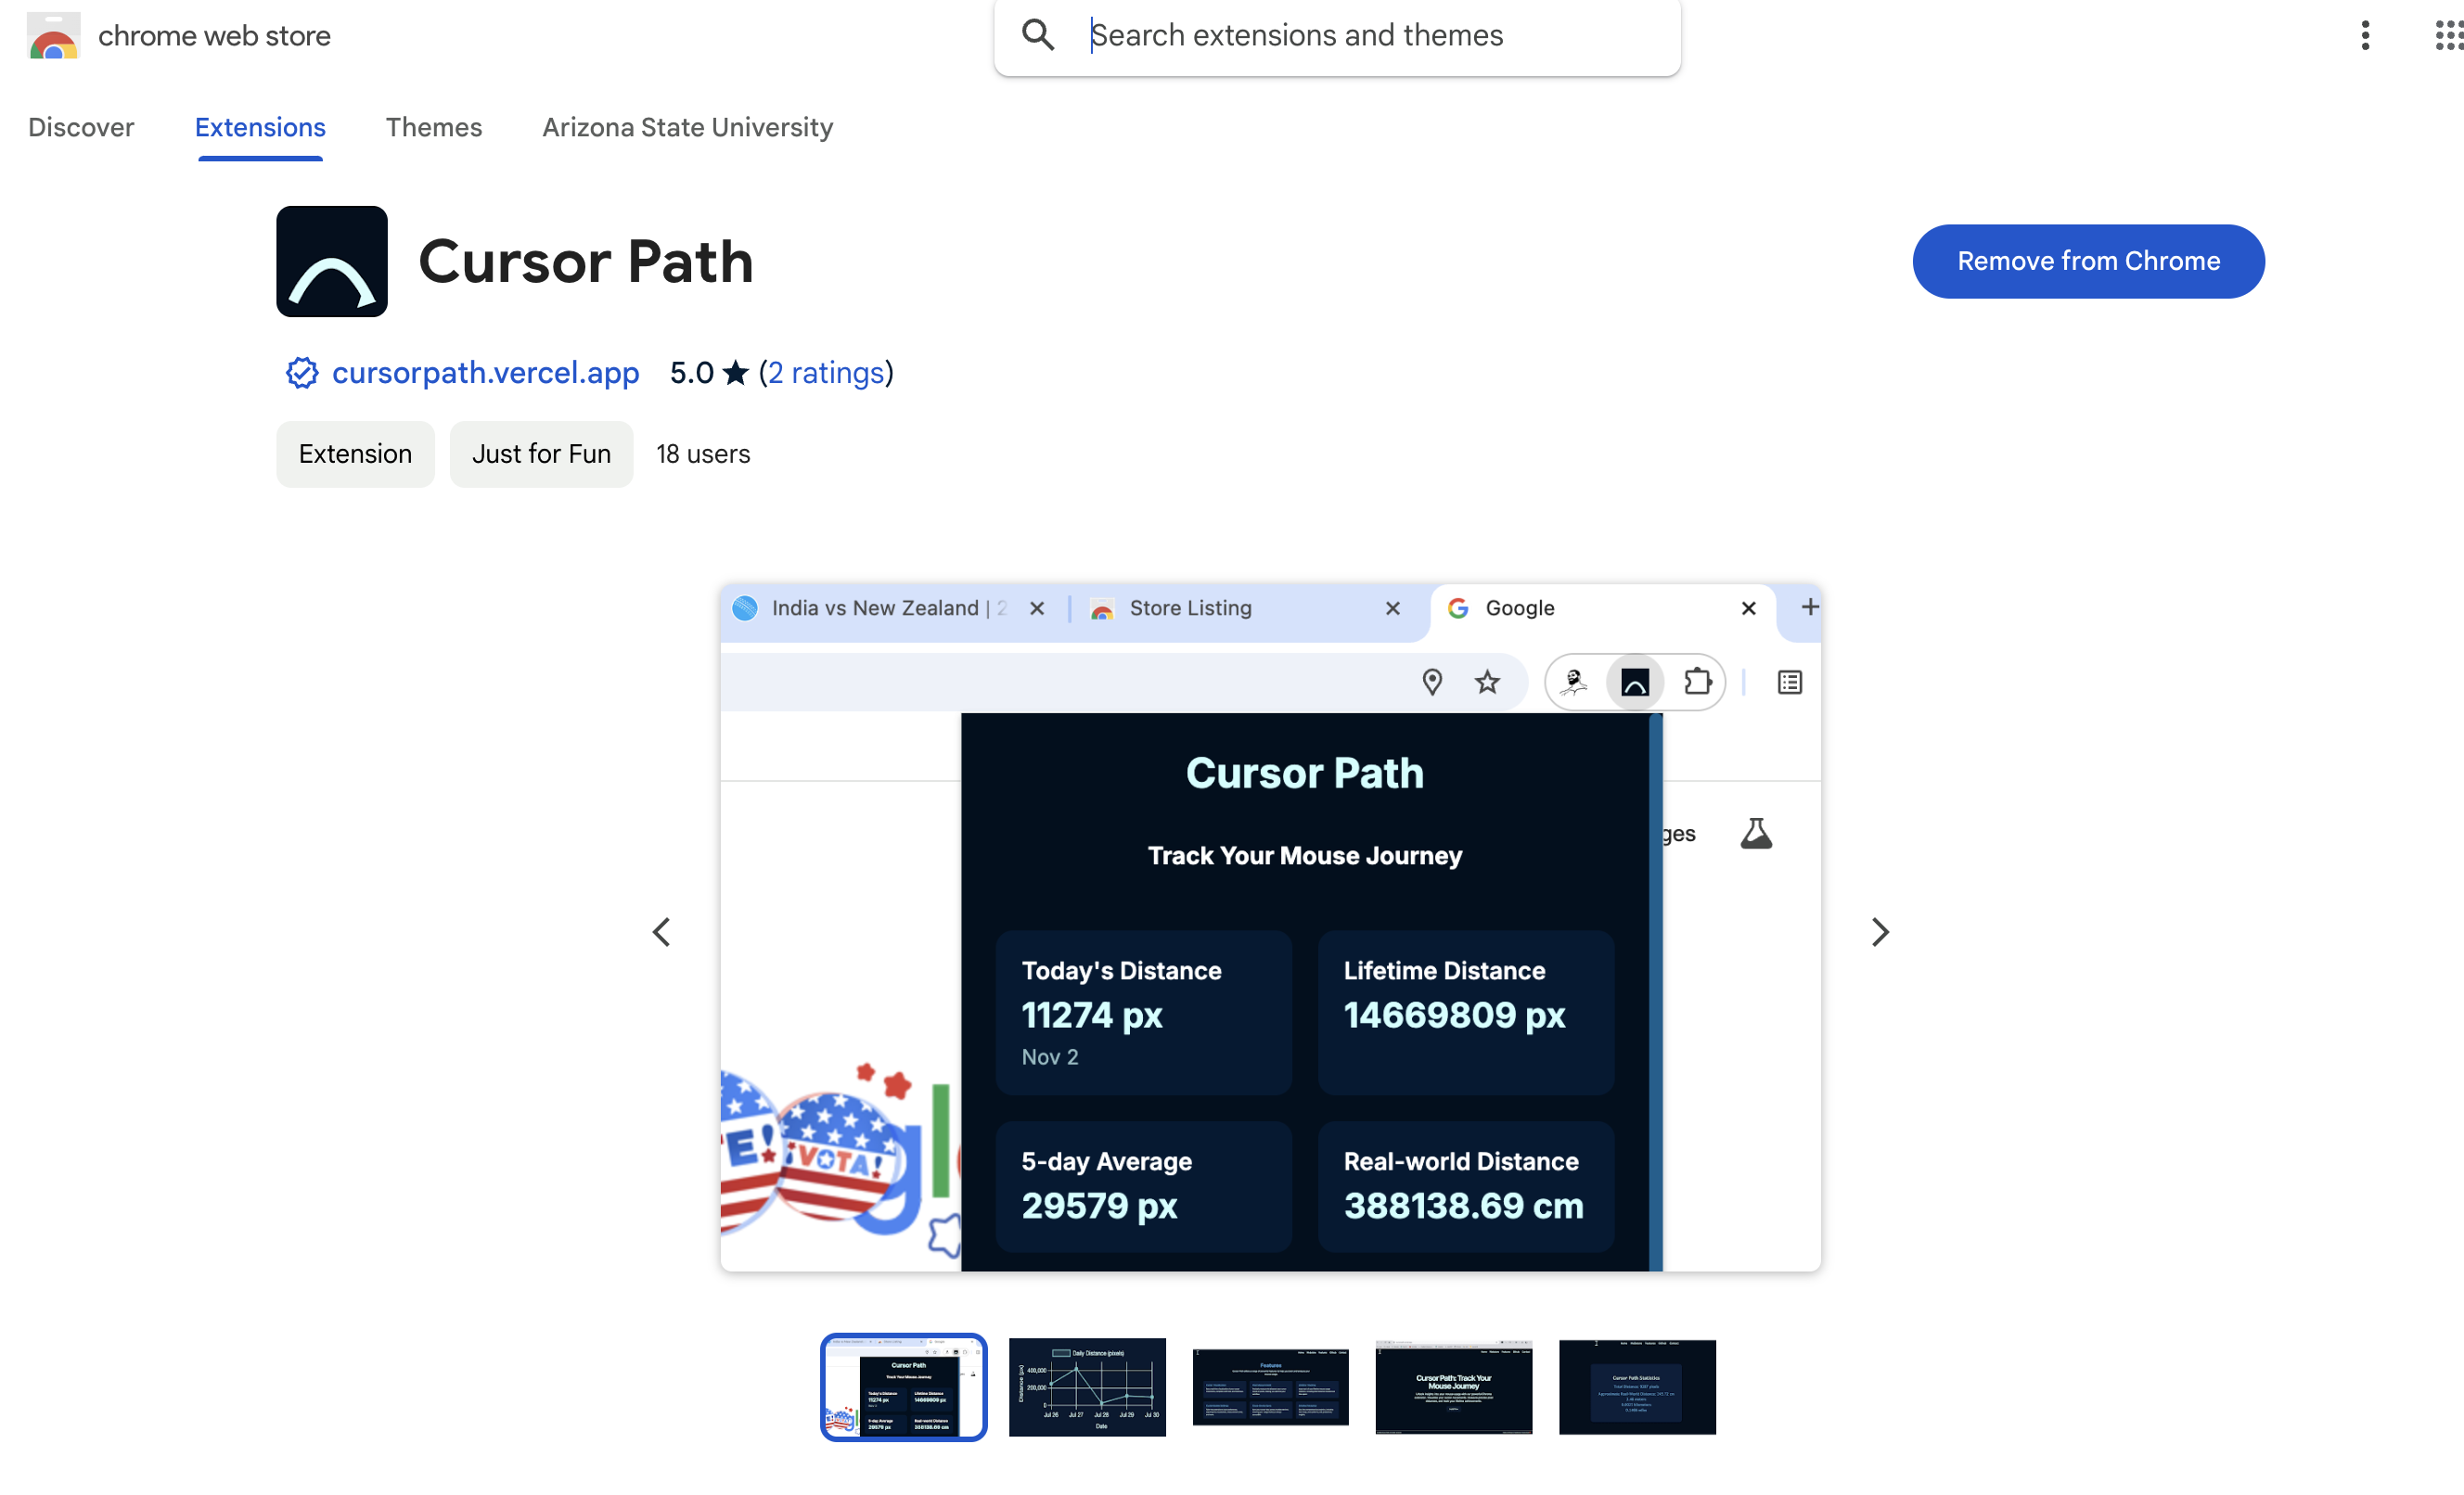This screenshot has width=2464, height=1495.
Task: Click the Chrome Web Store logo
Action: click(x=54, y=36)
